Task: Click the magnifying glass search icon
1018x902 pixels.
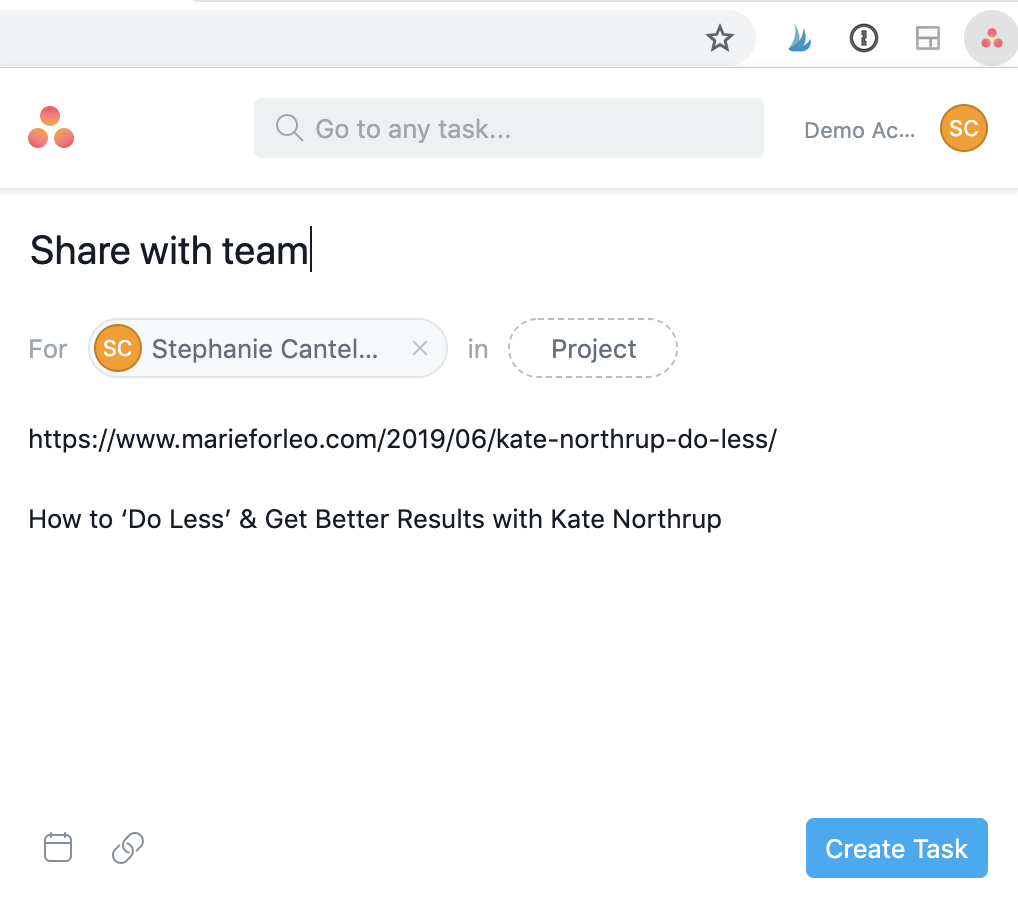Action: [289, 128]
